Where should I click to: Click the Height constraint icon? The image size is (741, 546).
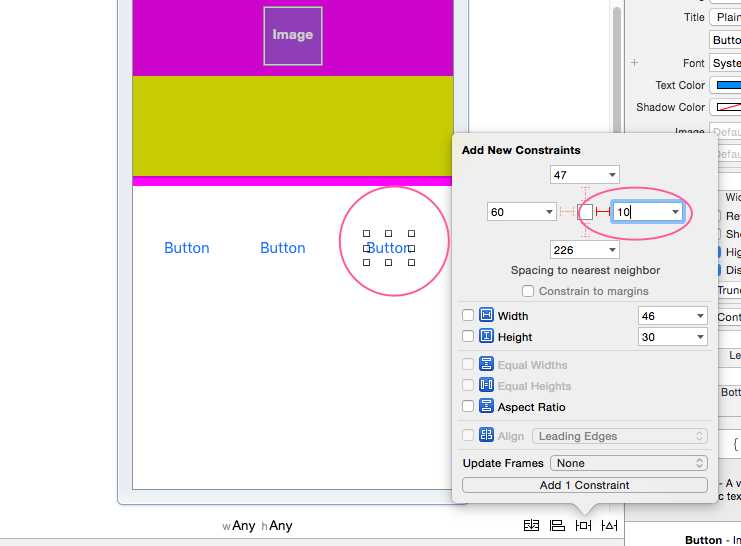point(486,336)
